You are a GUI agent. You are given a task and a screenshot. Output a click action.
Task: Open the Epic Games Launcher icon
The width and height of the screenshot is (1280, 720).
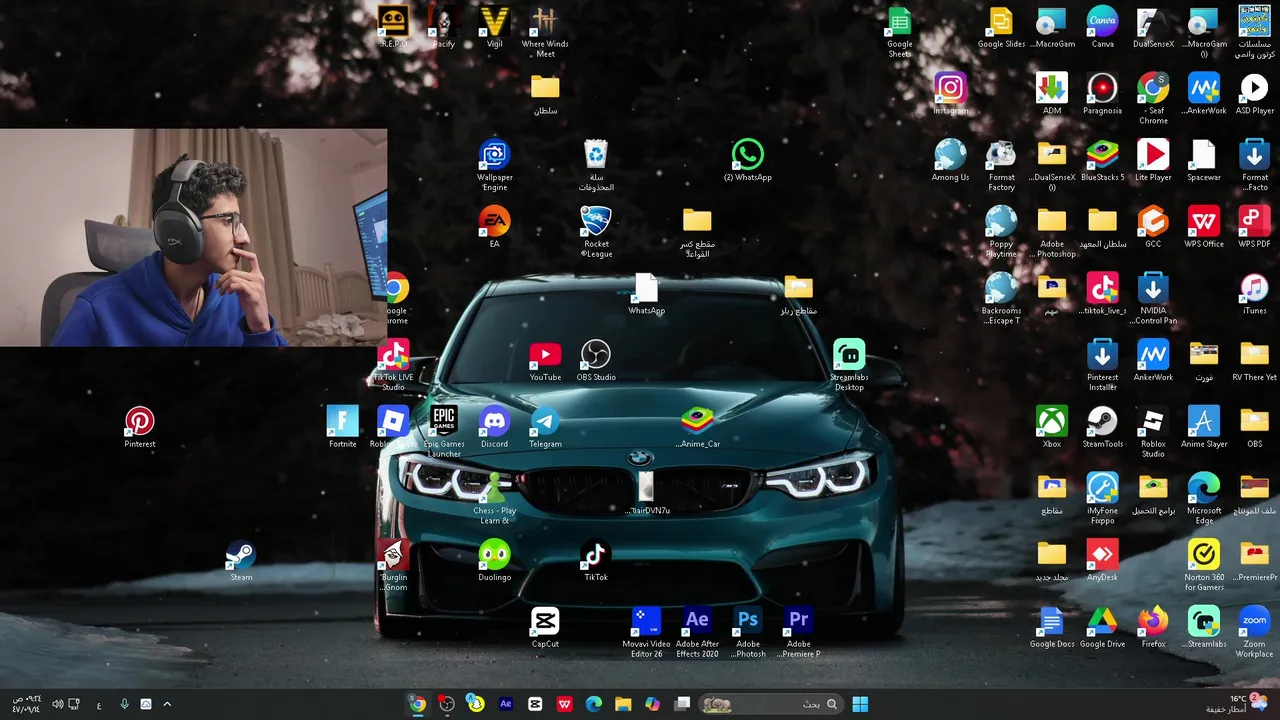coord(444,431)
